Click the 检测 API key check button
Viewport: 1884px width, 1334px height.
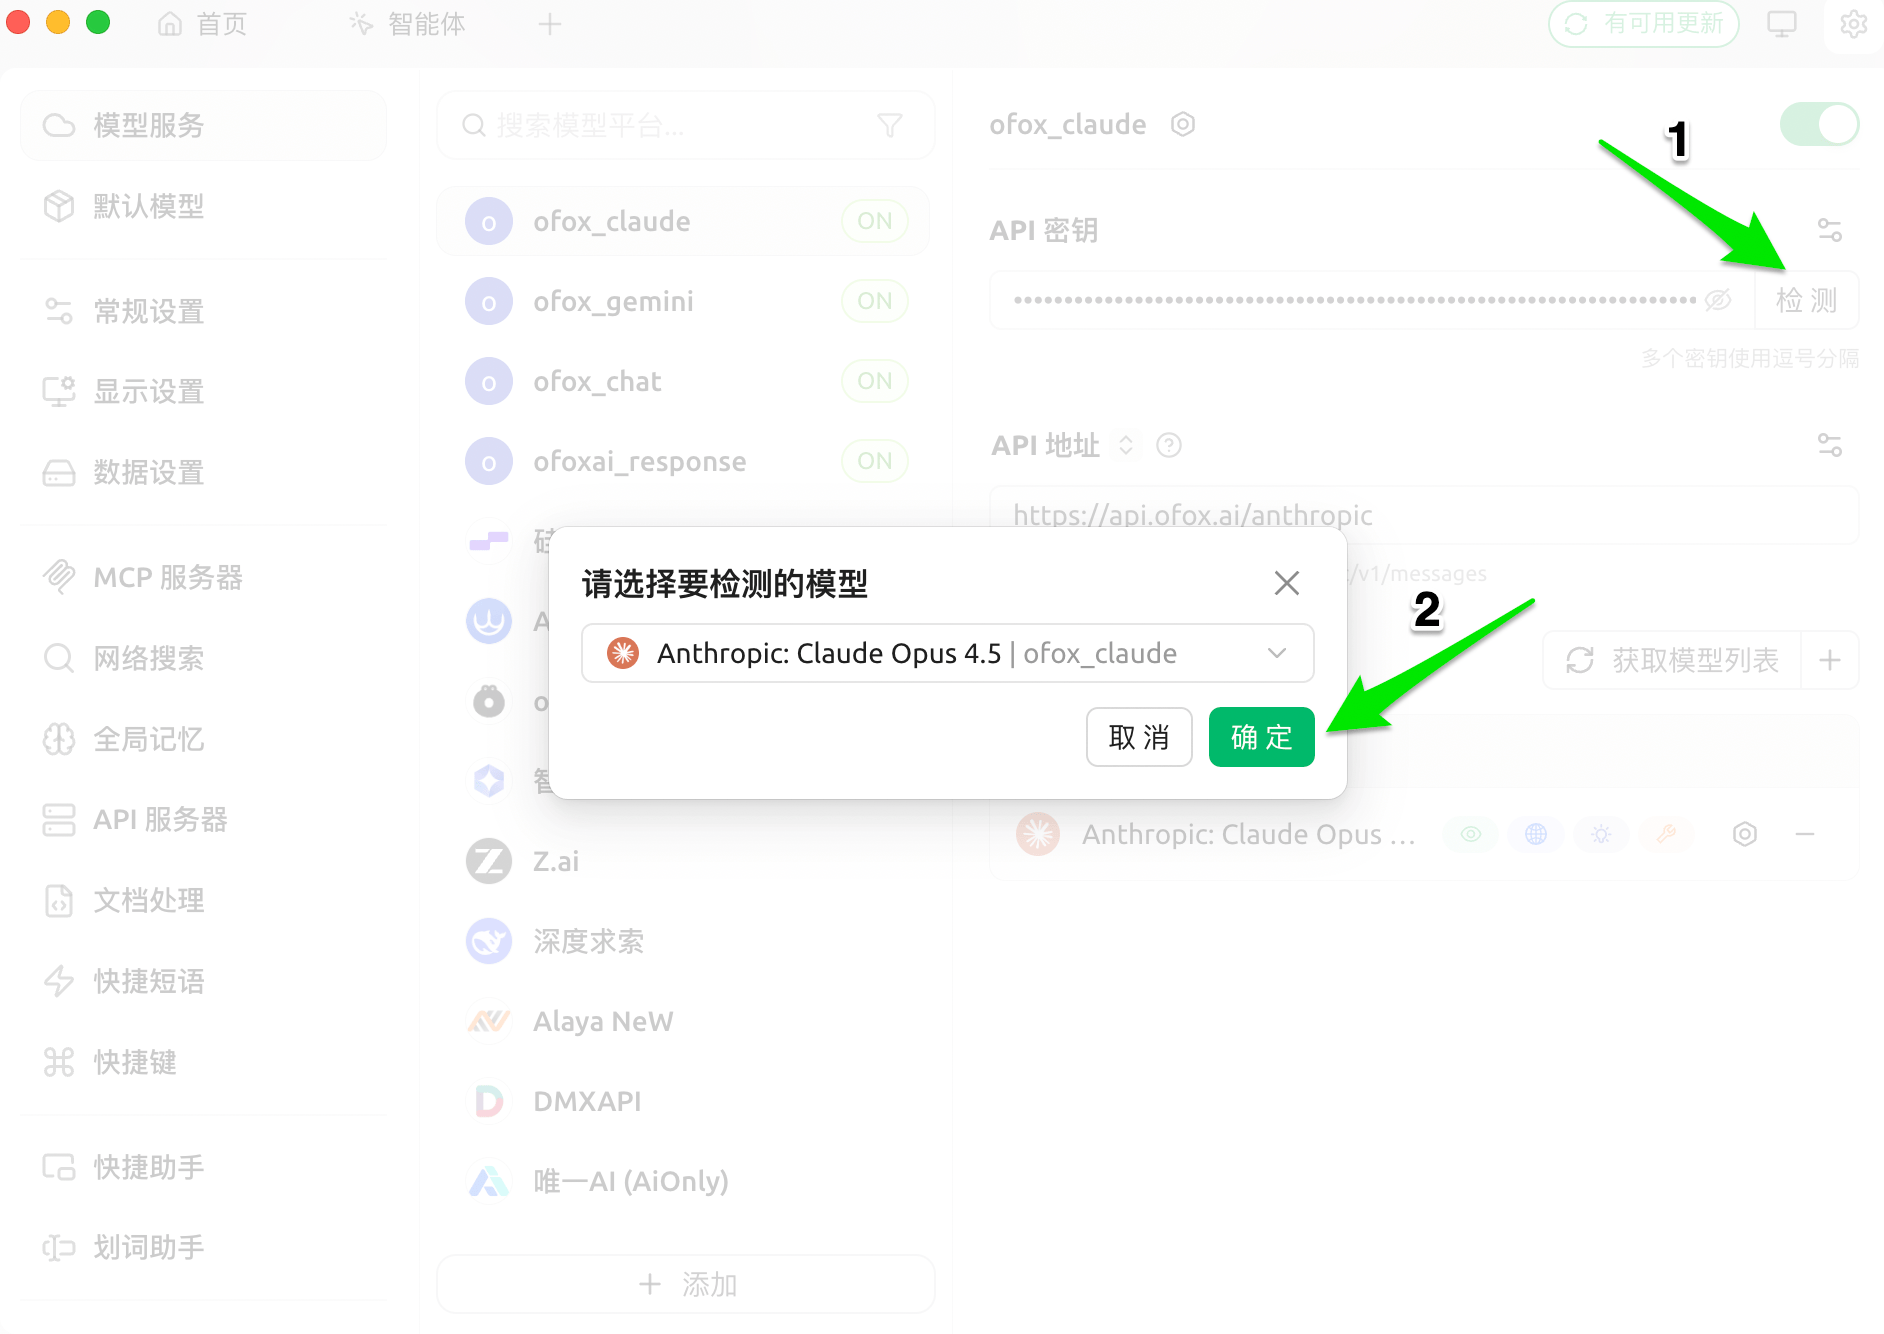click(1806, 300)
